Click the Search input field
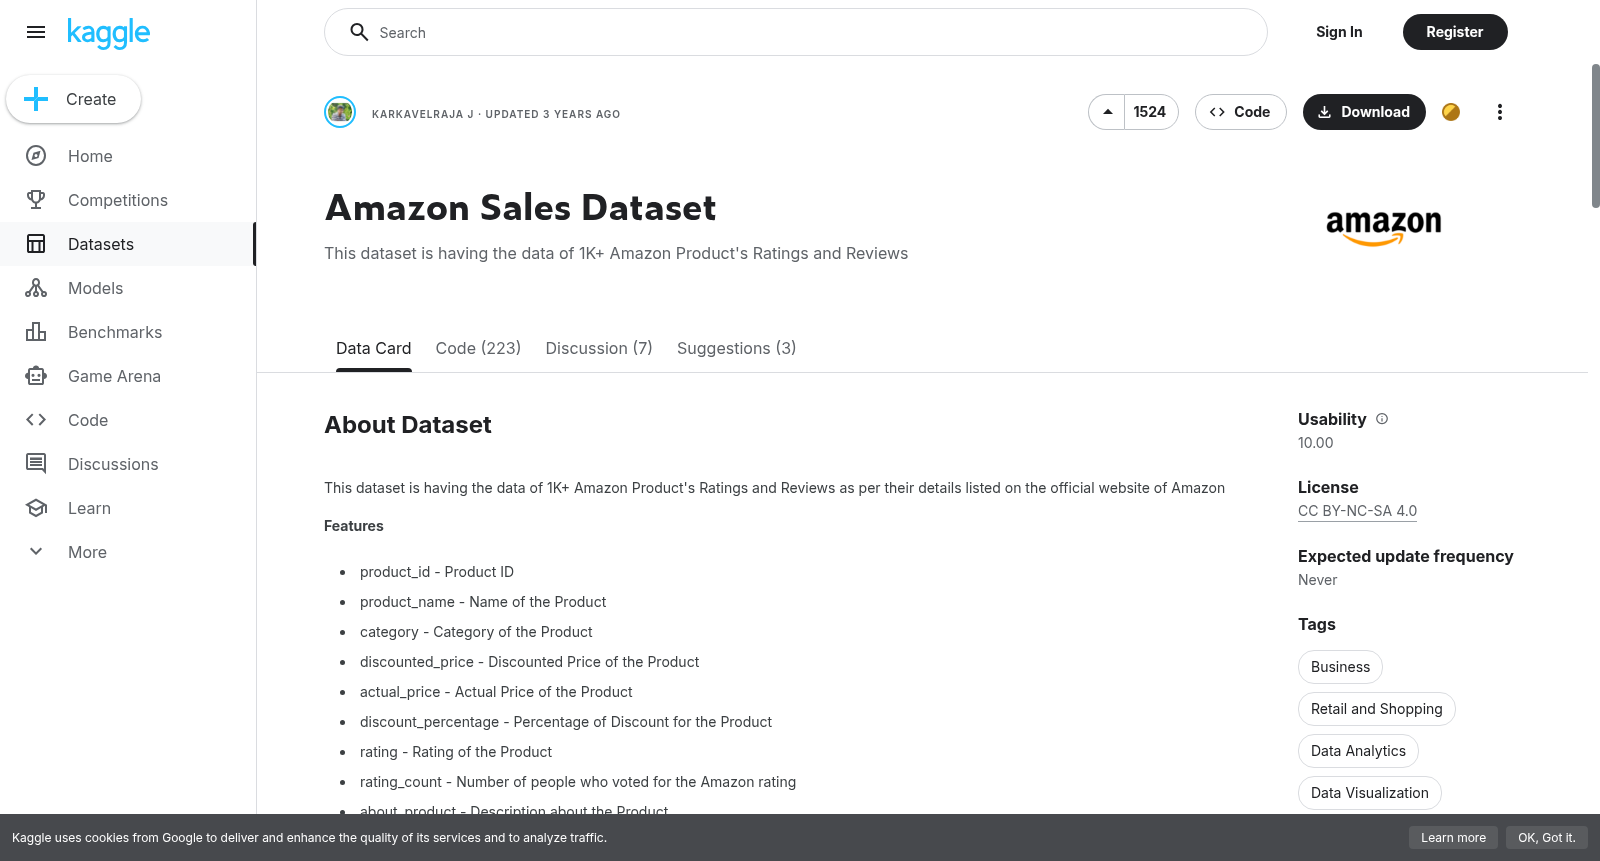The image size is (1600, 861). (796, 32)
